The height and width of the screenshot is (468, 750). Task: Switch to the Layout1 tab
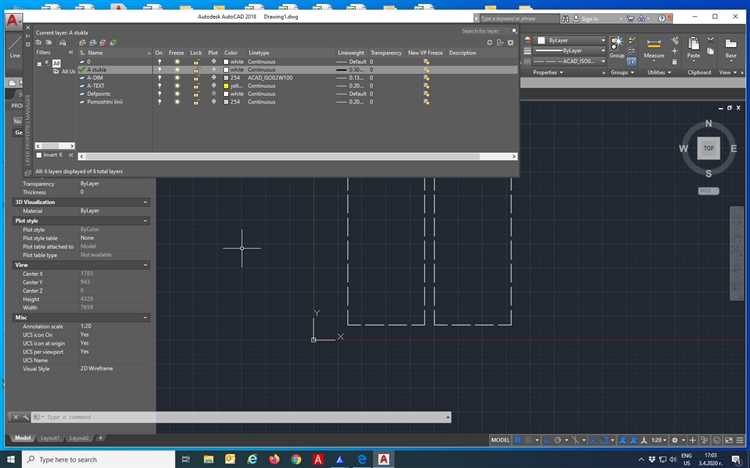click(49, 438)
